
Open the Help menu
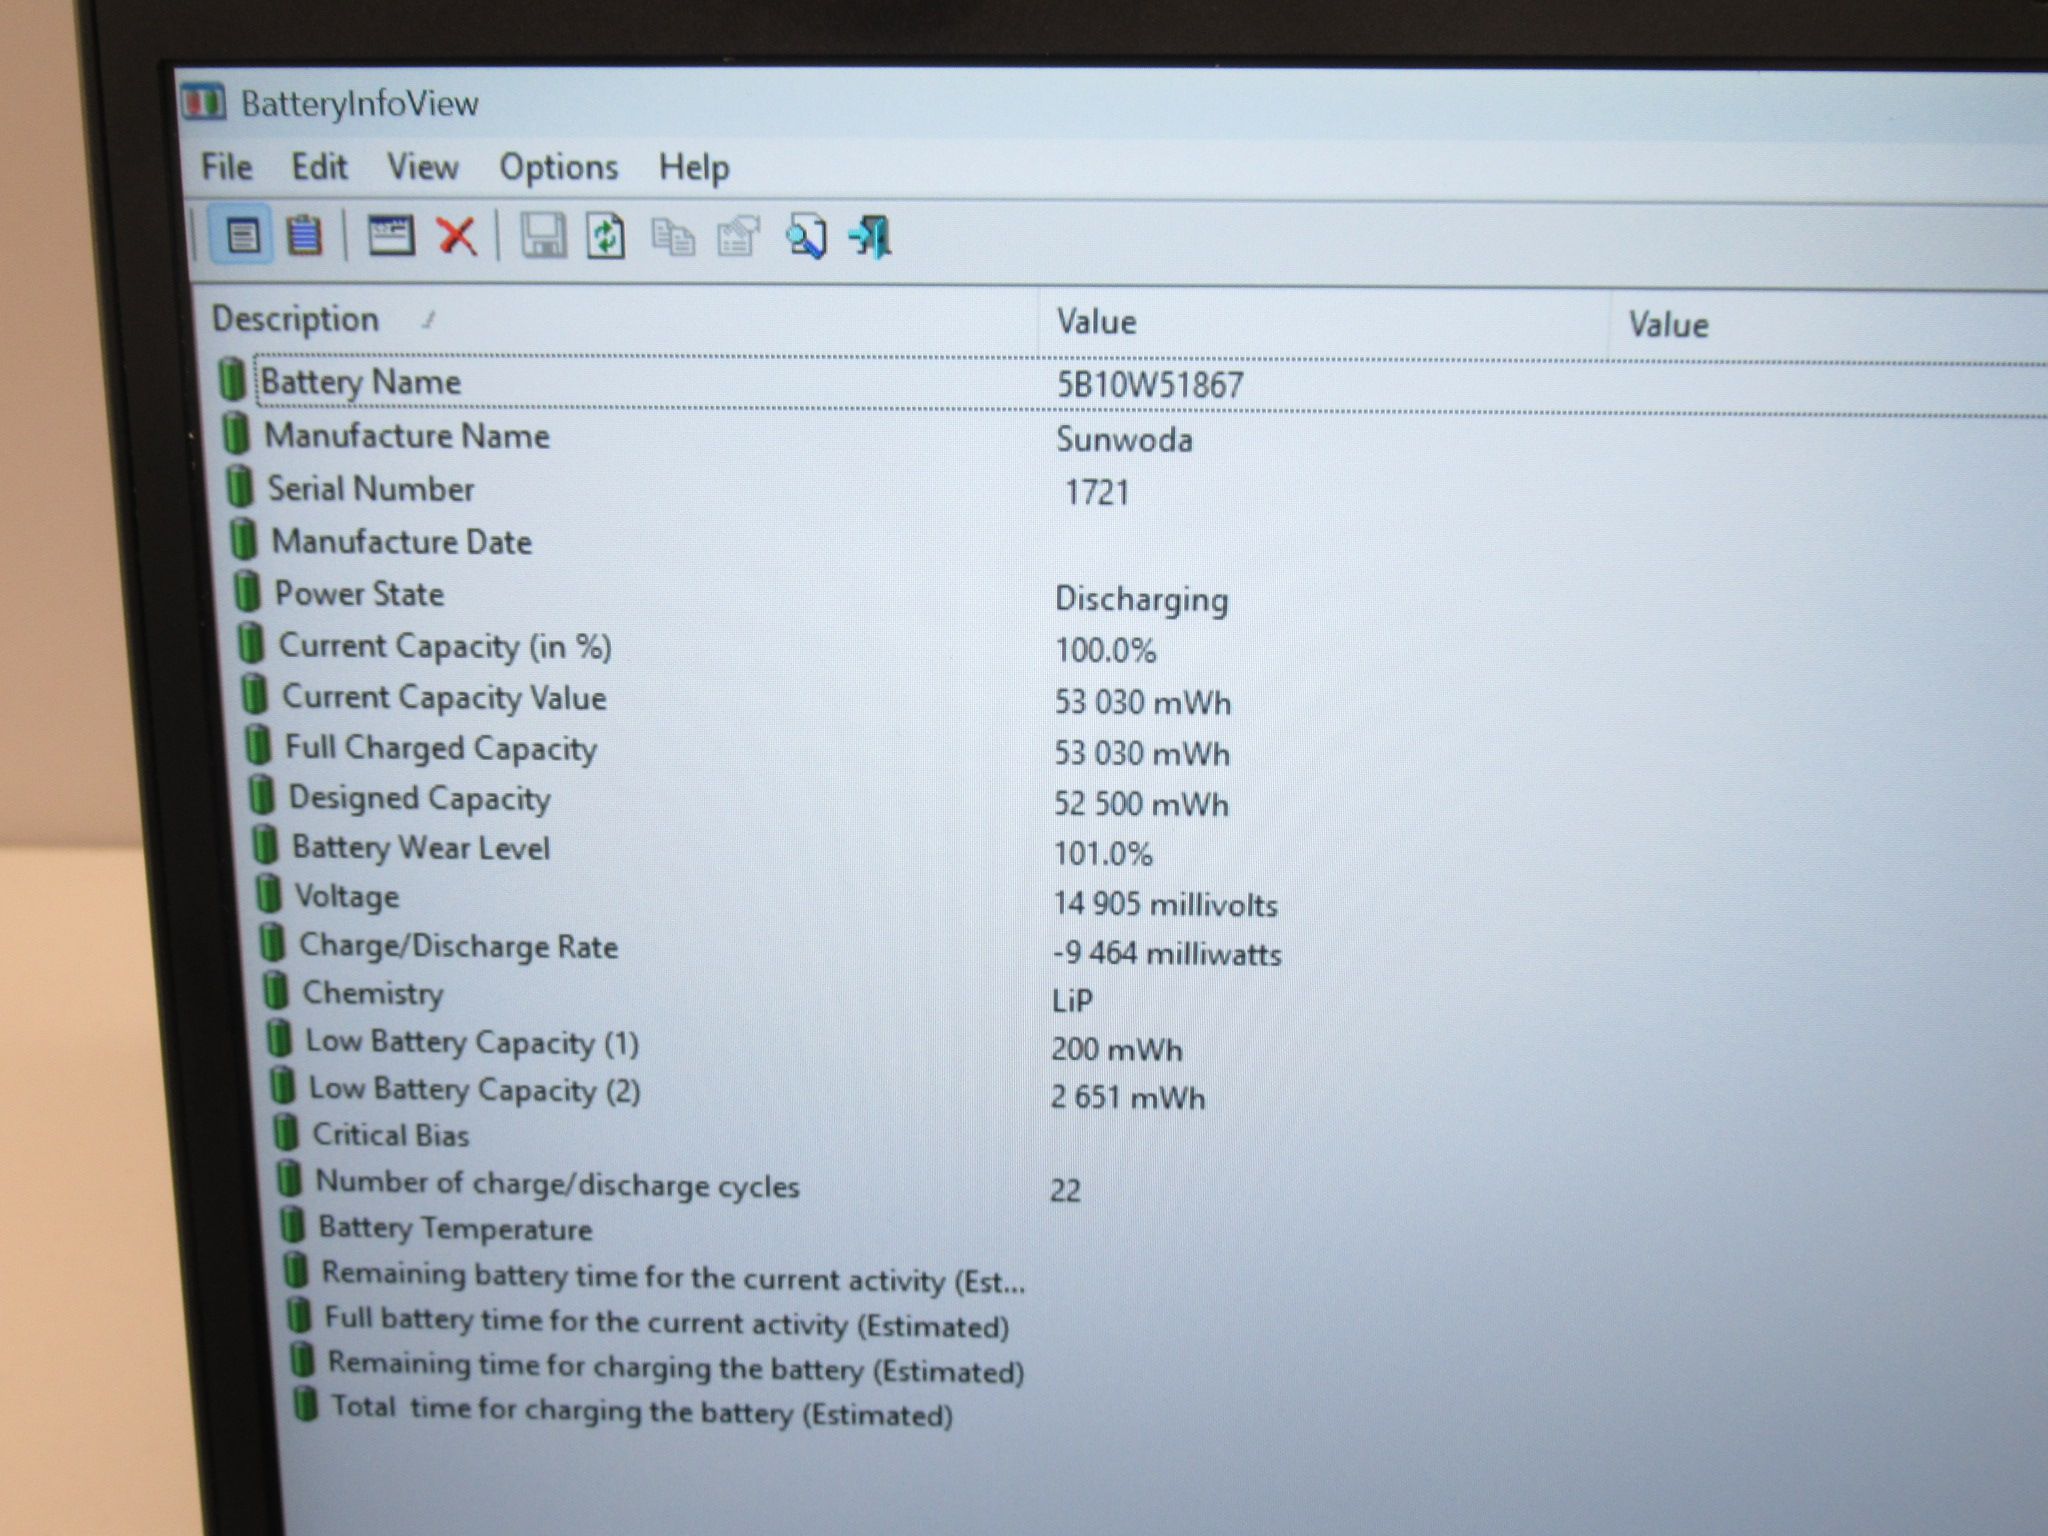[x=693, y=168]
